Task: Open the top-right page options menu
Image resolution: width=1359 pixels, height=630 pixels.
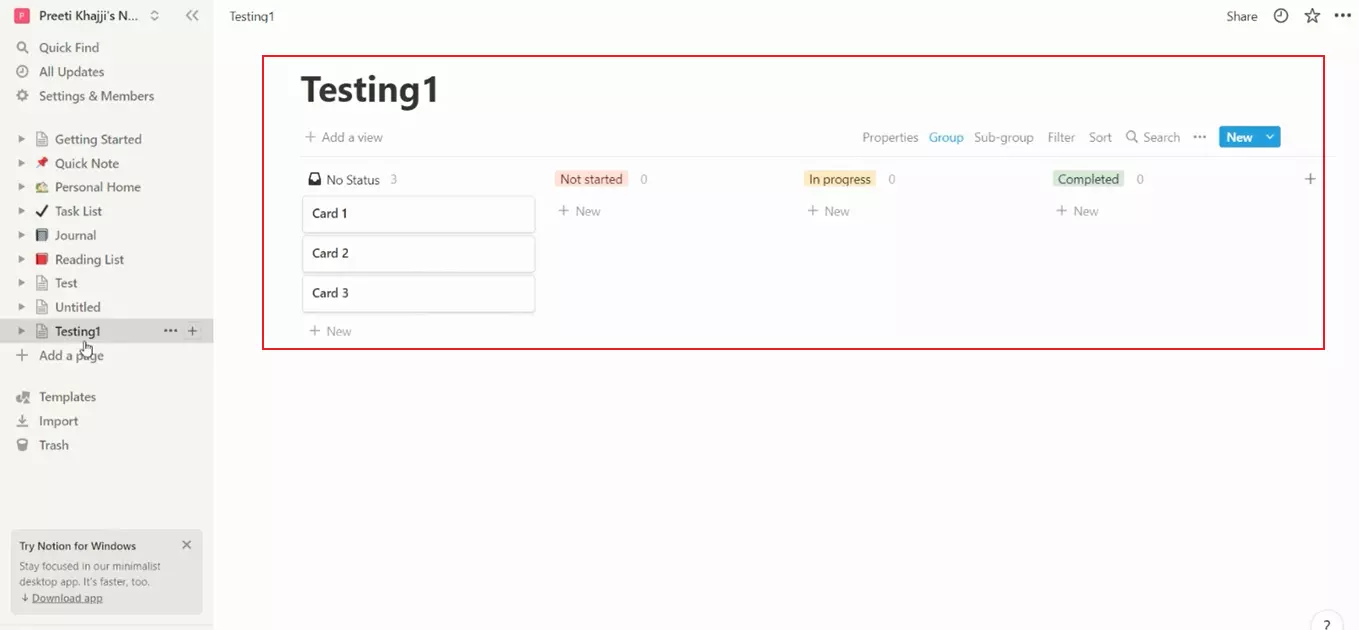Action: click(1343, 16)
